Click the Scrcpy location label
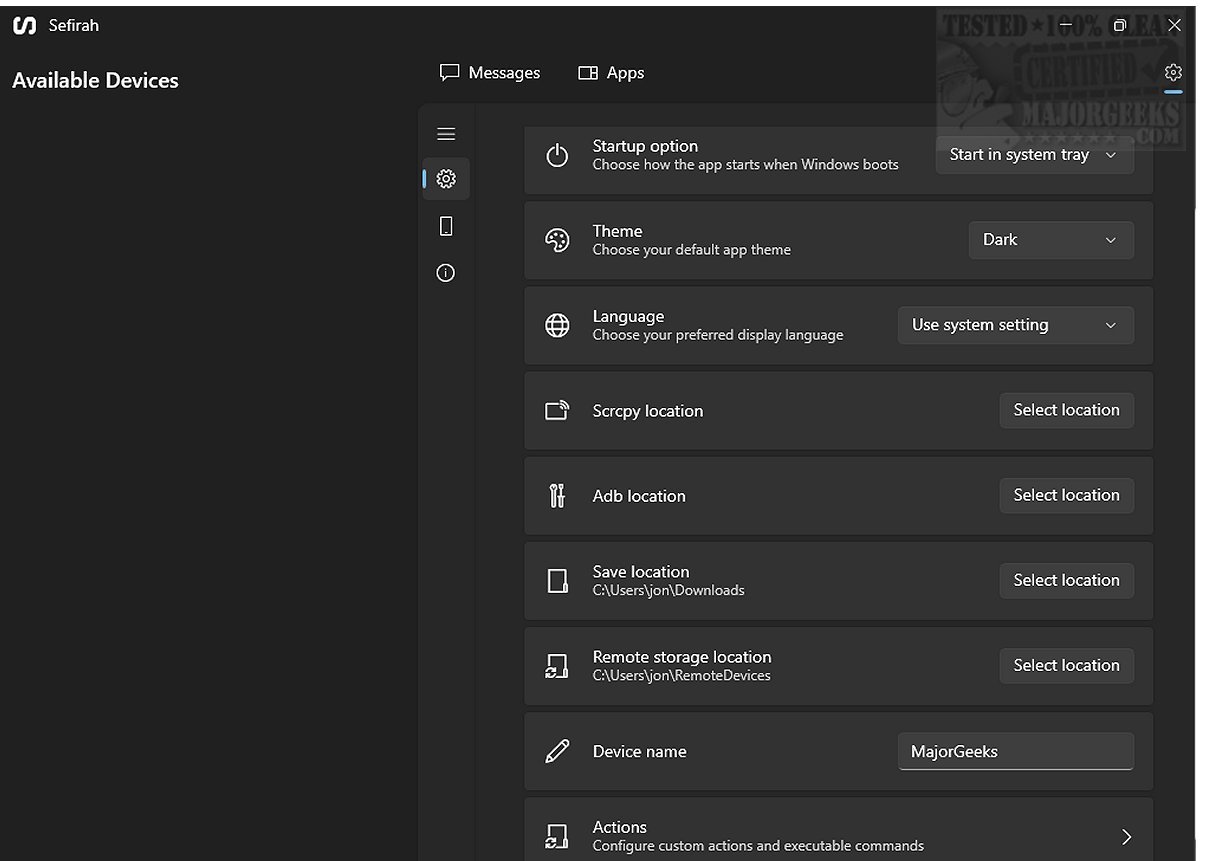The image size is (1205, 861). pyautogui.click(x=647, y=411)
